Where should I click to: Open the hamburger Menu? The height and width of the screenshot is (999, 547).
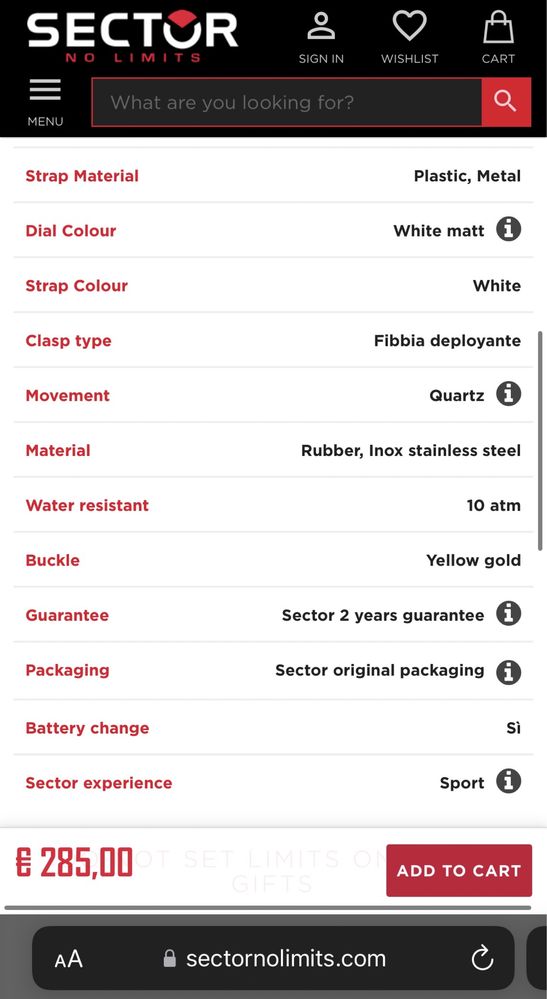[45, 102]
